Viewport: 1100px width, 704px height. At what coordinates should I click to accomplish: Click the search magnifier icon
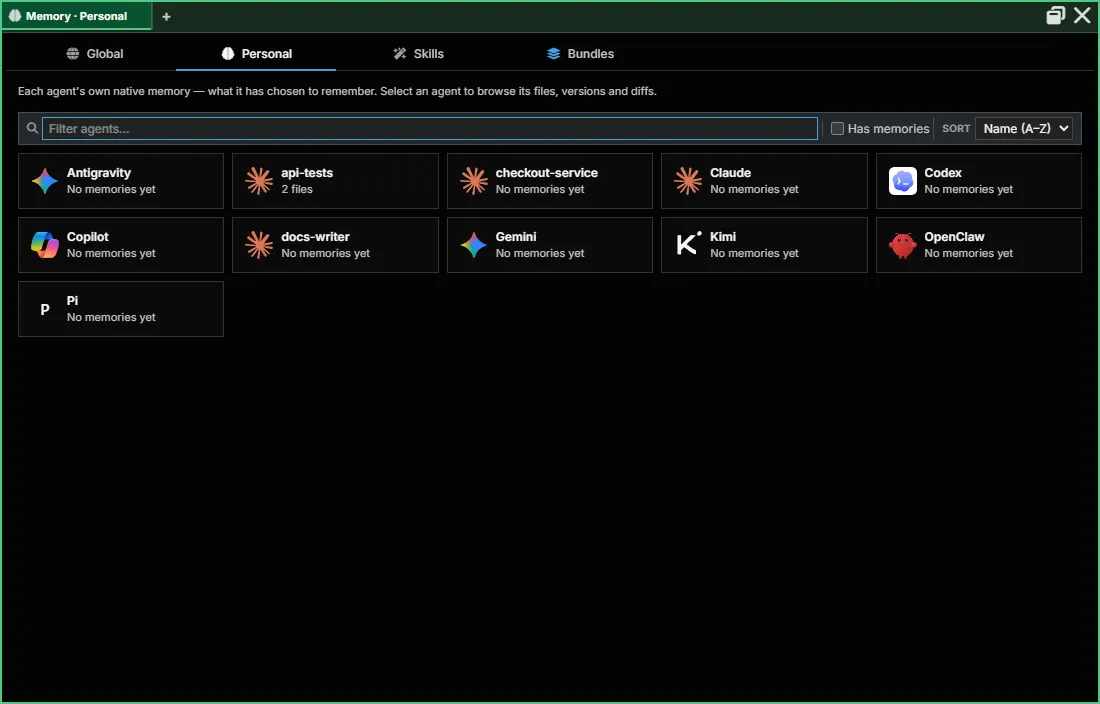coord(32,128)
